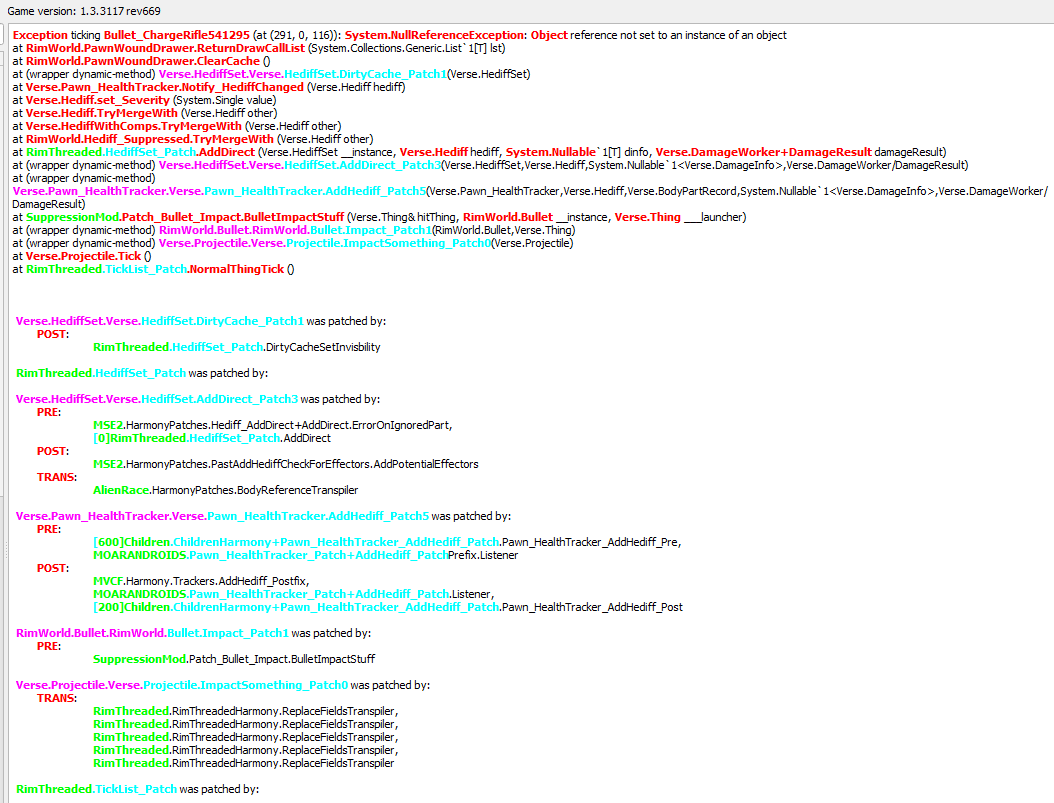Click the 'POST:' label under AddDirect_Patch3
Viewport: 1054px width, 803px height.
pyautogui.click(x=53, y=452)
